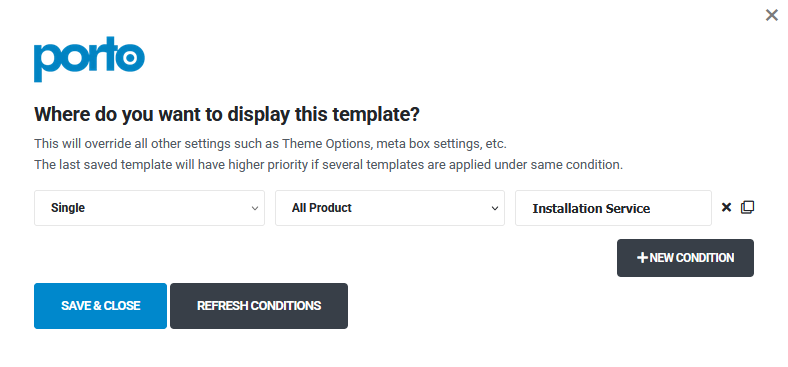Click the circular dot in Porto logo

(x=129, y=58)
